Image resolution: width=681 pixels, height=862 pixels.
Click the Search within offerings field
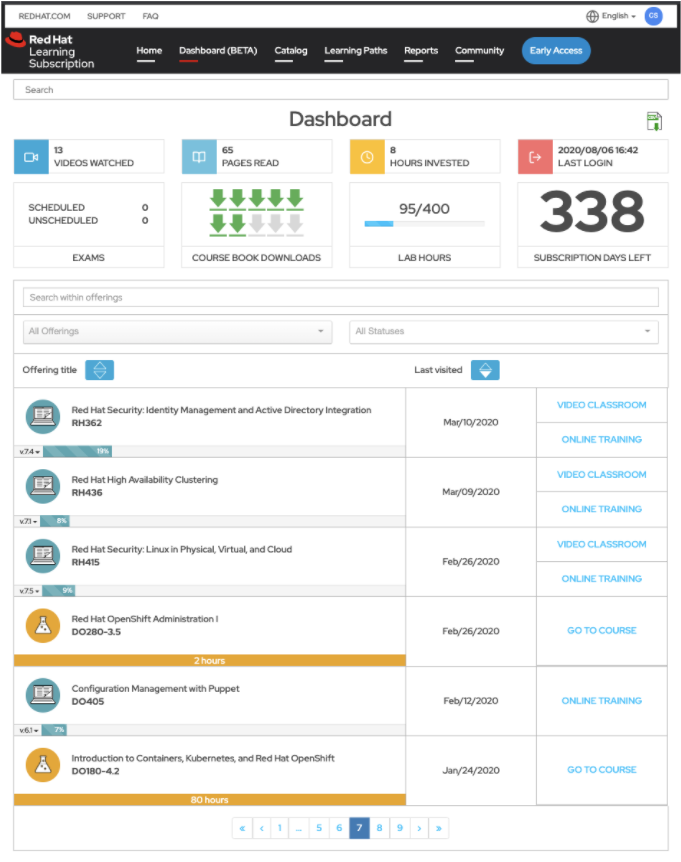(340, 297)
